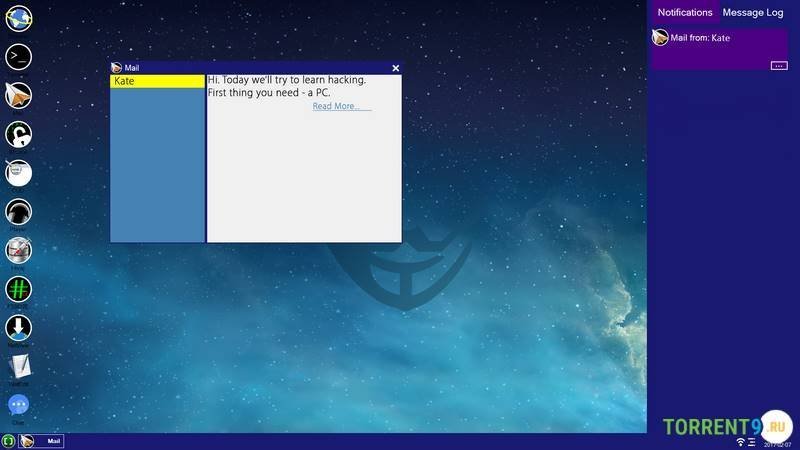Select Kate in the mail sender list
This screenshot has width=800, height=450.
pos(157,81)
